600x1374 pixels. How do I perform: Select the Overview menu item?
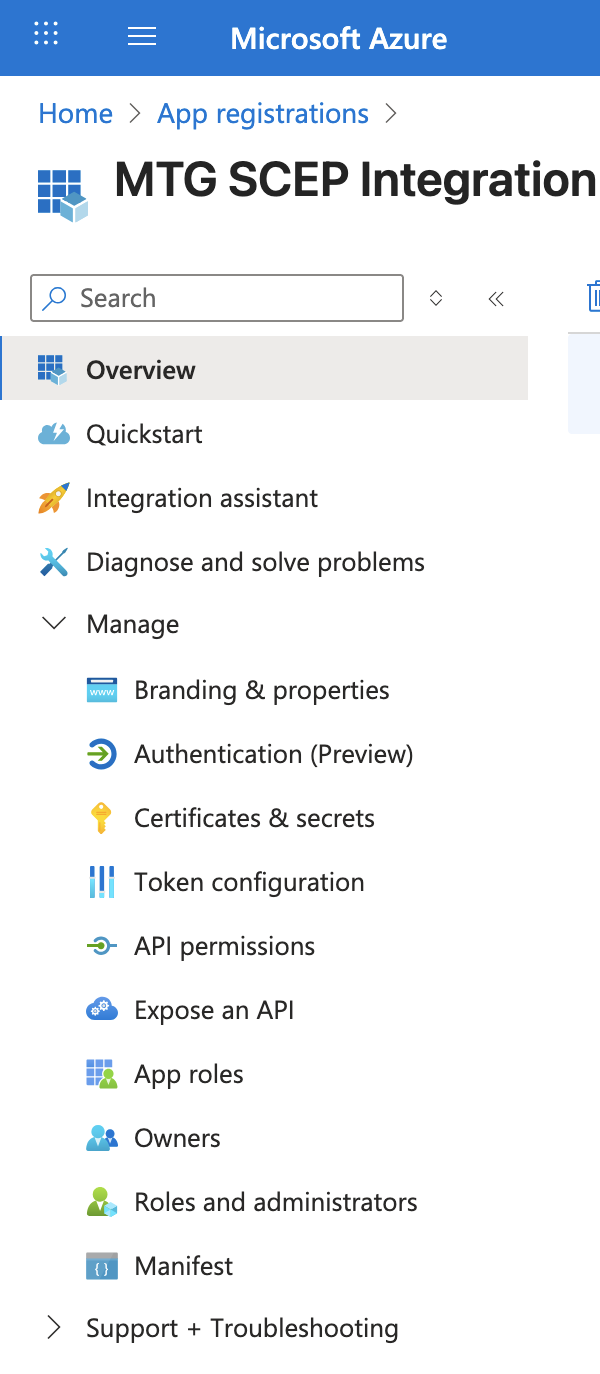[141, 370]
